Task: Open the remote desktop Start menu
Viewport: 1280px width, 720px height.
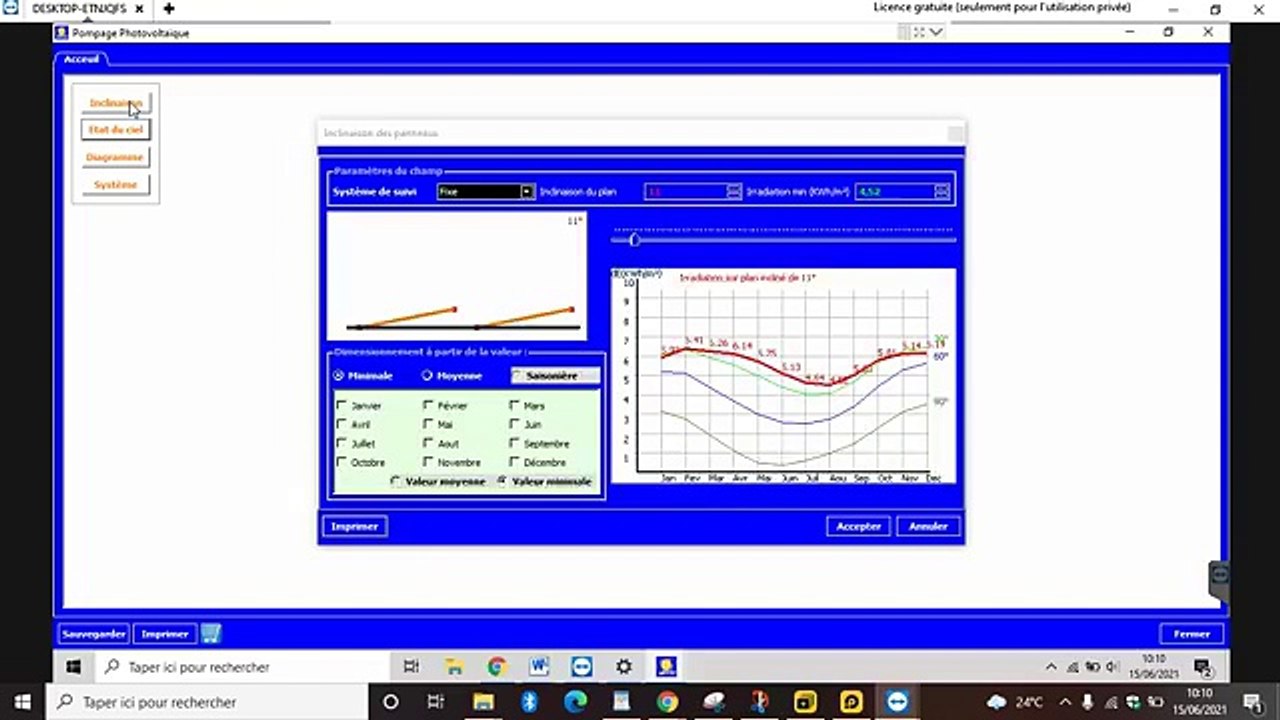Action: pos(73,667)
